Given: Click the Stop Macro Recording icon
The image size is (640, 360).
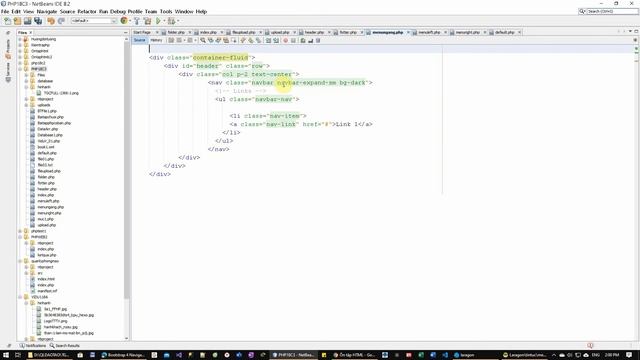Looking at the screenshot, I should tap(293, 40).
